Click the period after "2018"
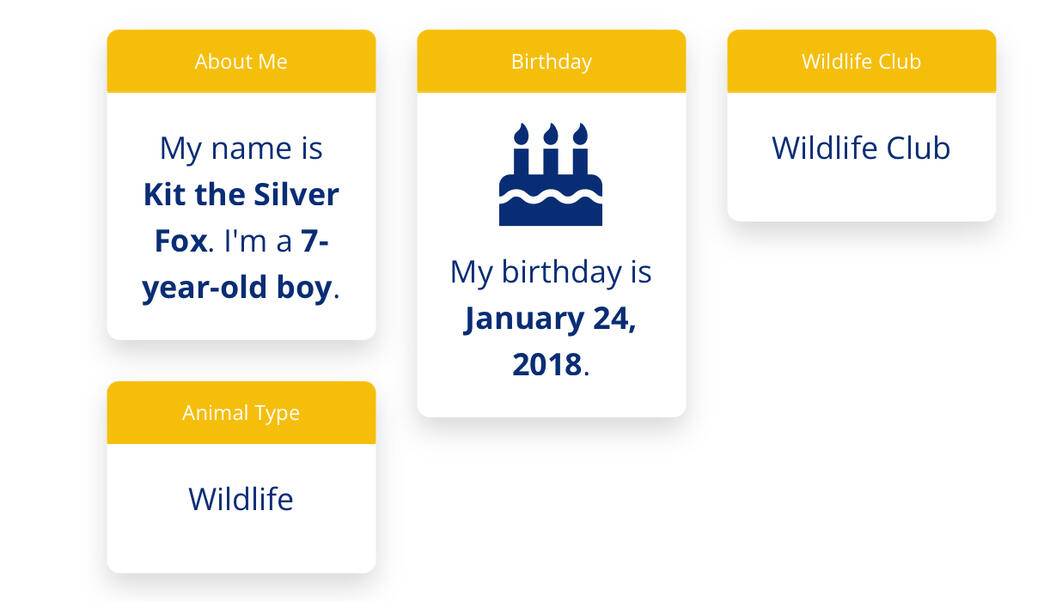 586,368
